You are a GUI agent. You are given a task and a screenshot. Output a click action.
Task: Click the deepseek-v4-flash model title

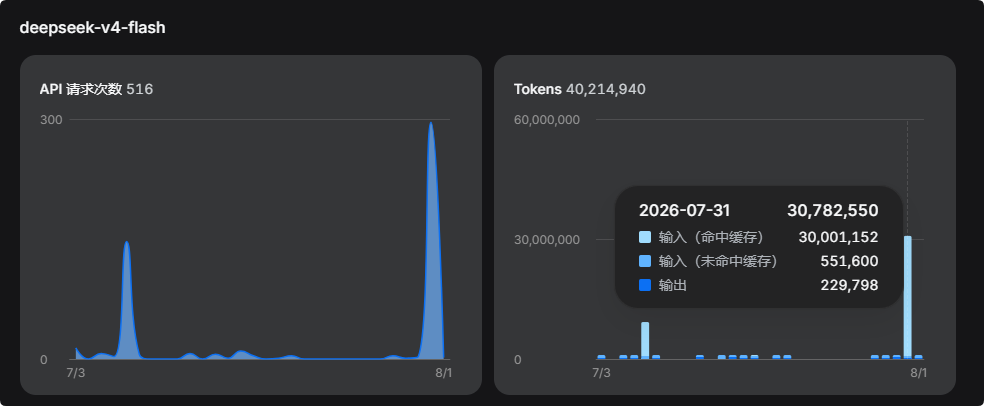pos(92,28)
